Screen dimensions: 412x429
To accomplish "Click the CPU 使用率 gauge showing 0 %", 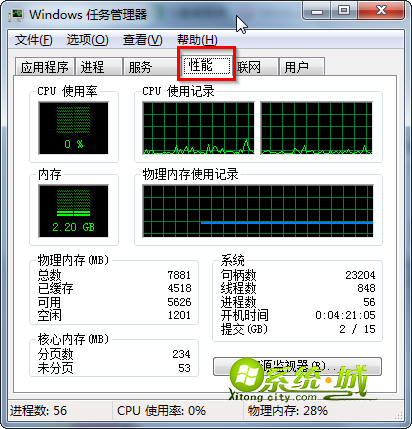I will [x=73, y=128].
